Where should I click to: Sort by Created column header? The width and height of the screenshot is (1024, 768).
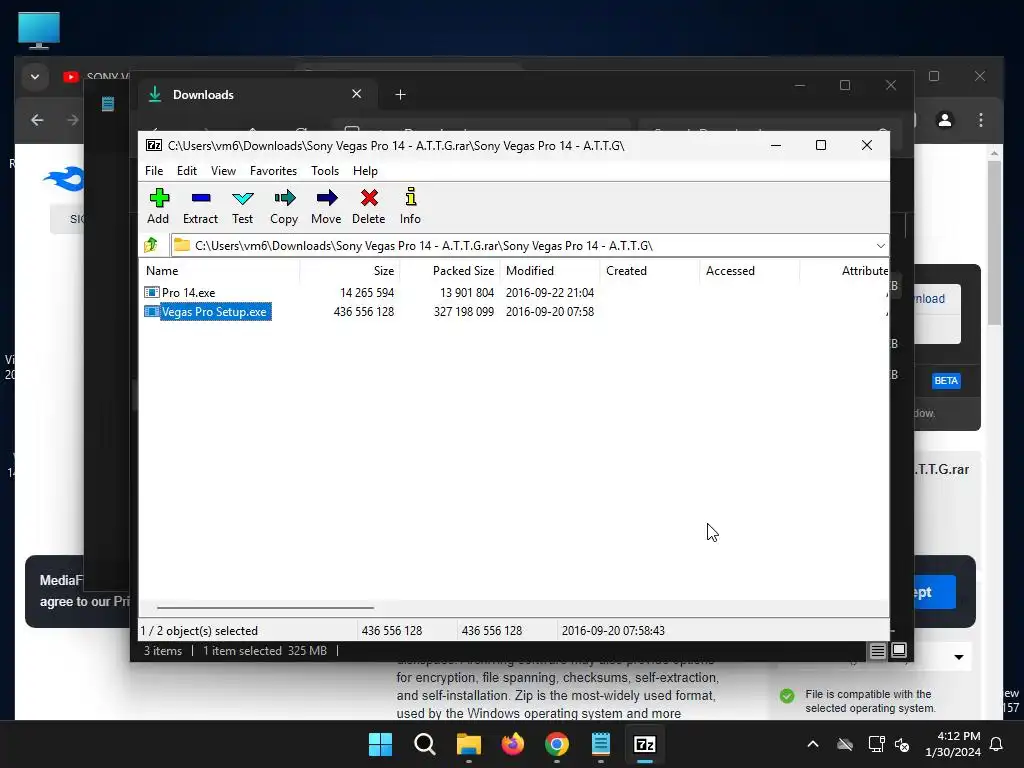650,270
